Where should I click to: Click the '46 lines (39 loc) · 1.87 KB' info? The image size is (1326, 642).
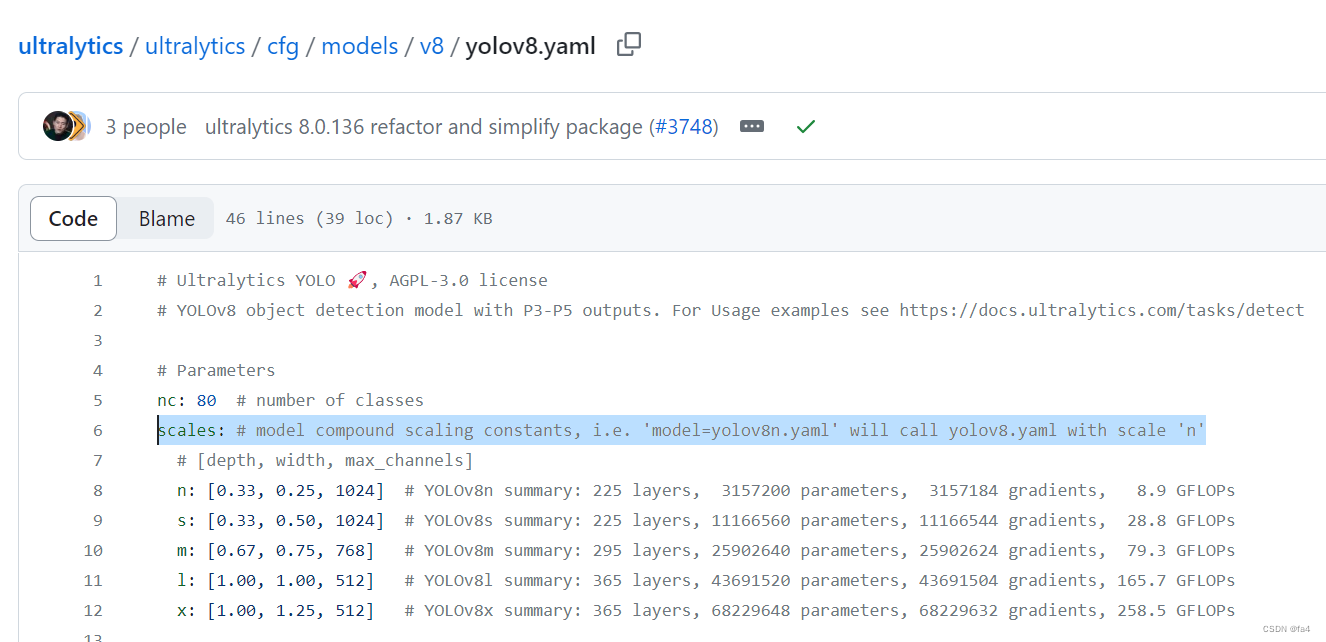coord(359,218)
